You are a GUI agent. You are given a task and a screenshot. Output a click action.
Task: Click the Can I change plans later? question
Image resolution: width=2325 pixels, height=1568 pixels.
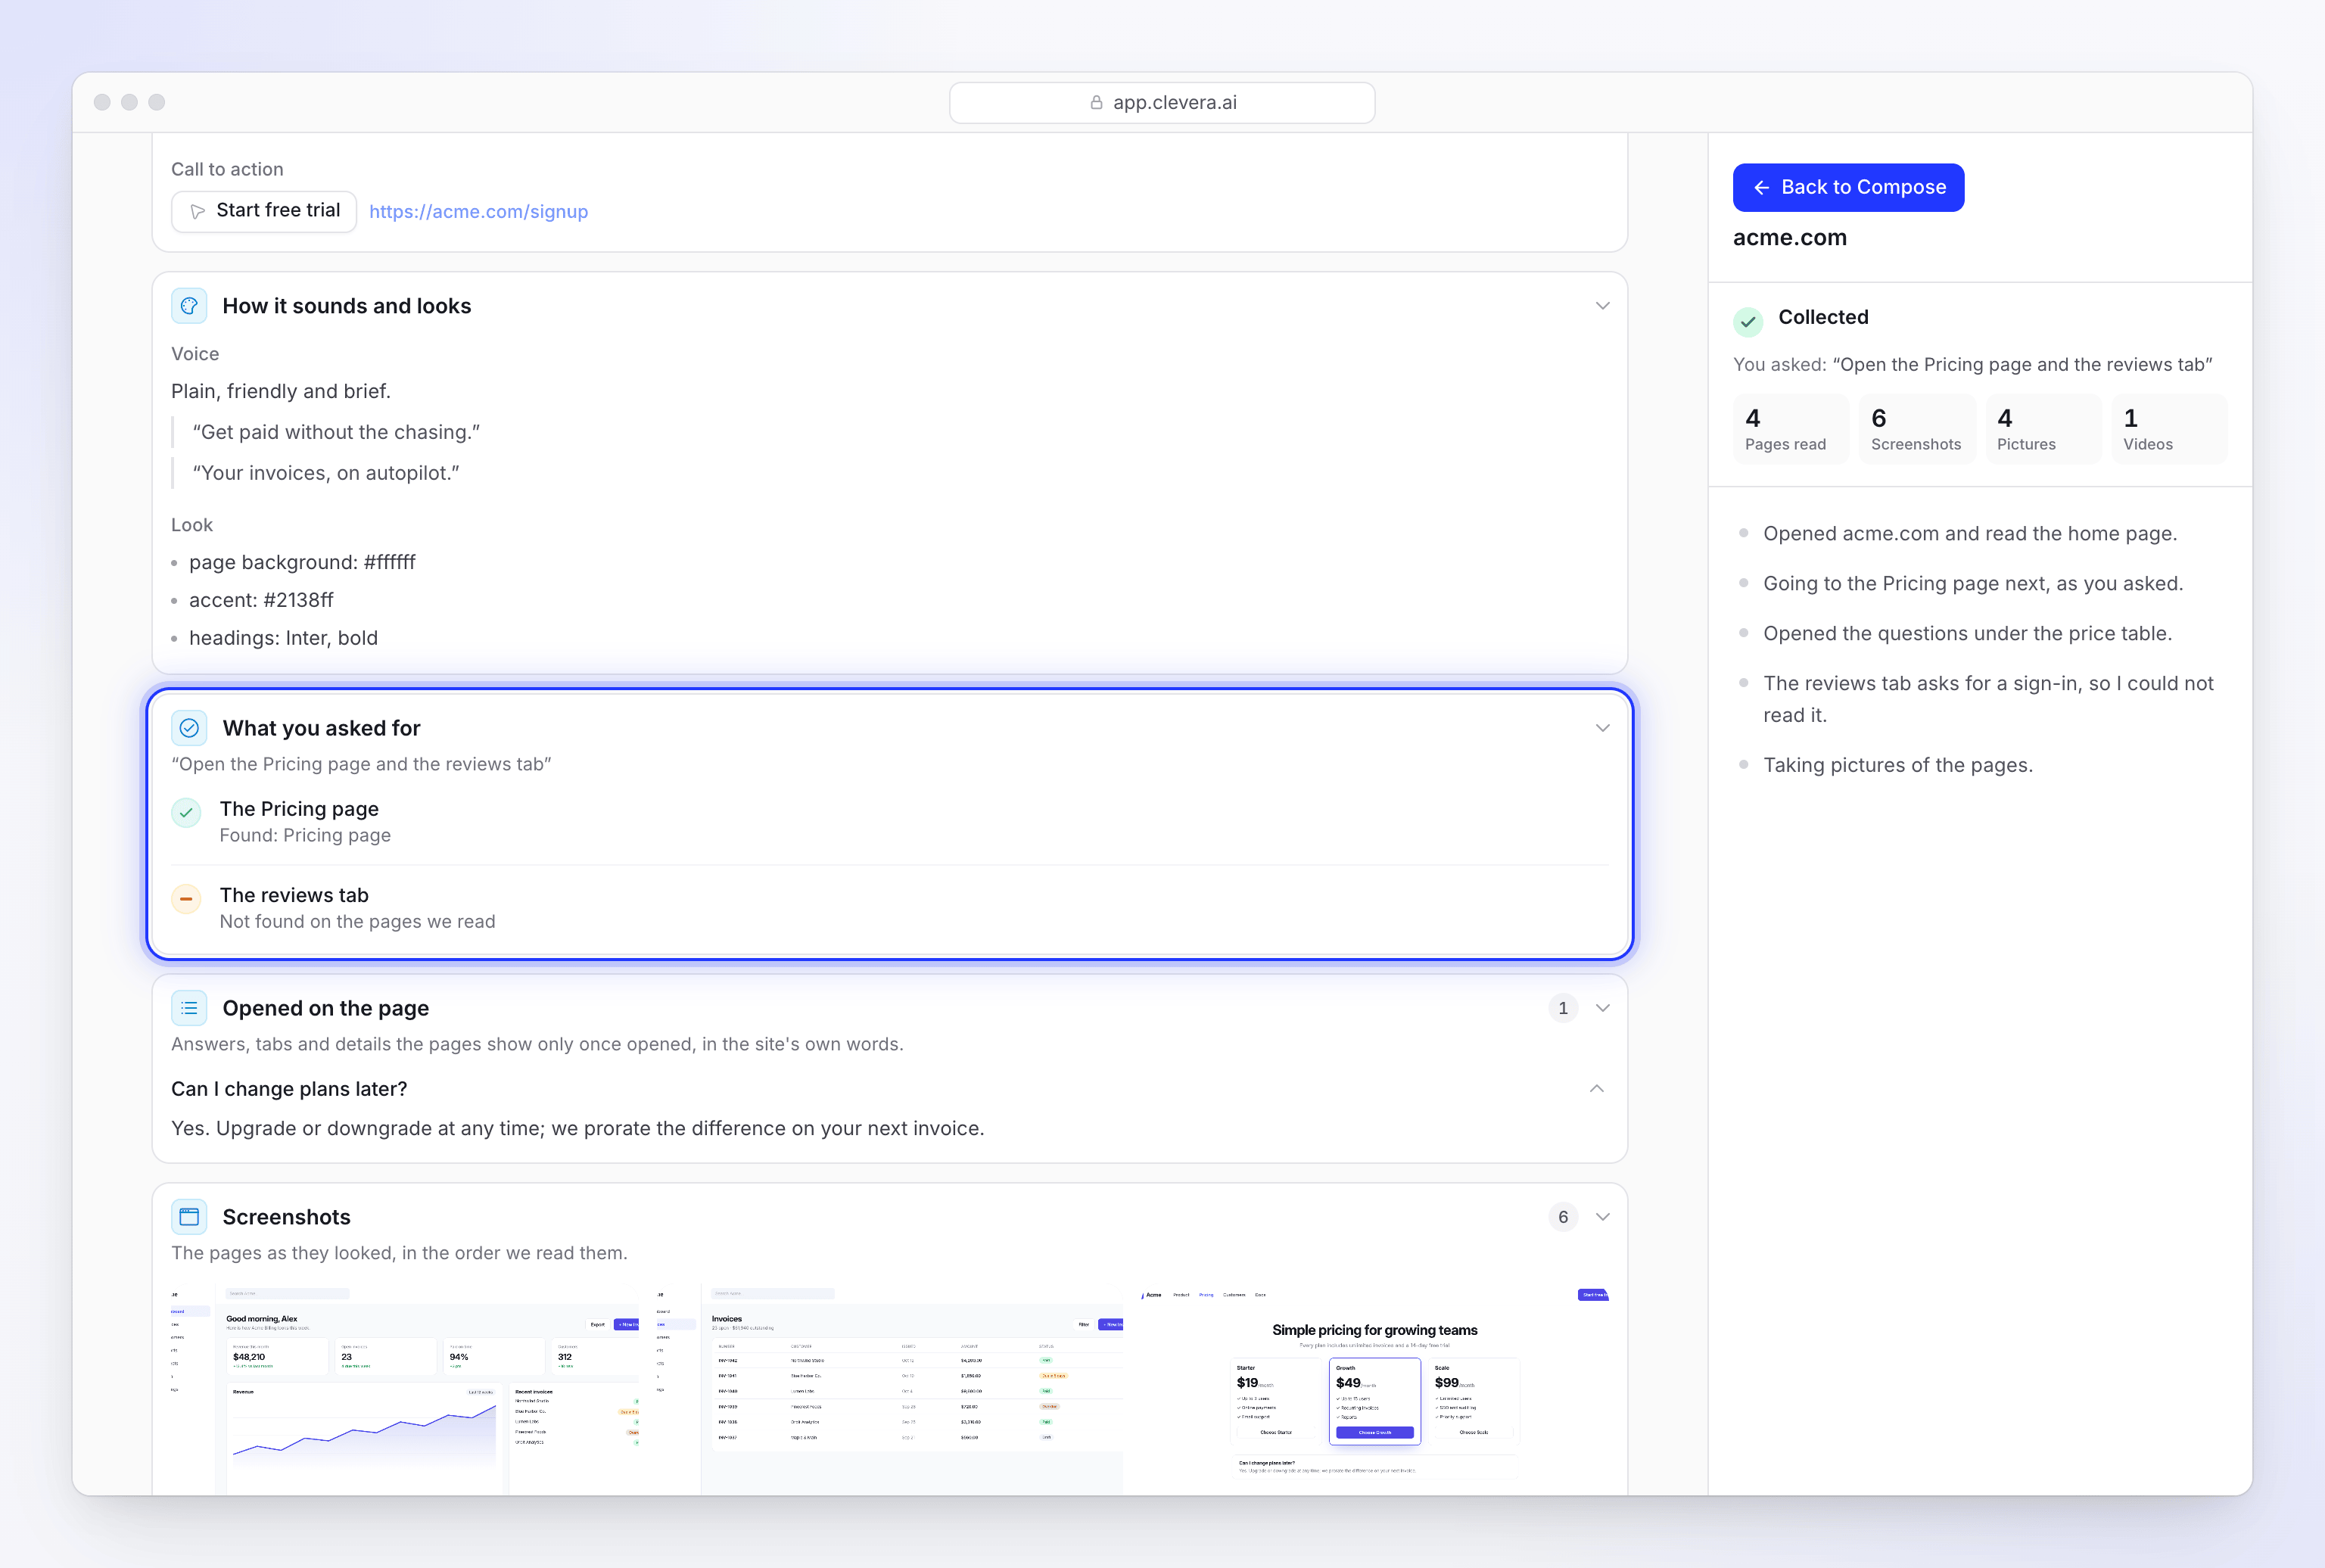click(289, 1089)
